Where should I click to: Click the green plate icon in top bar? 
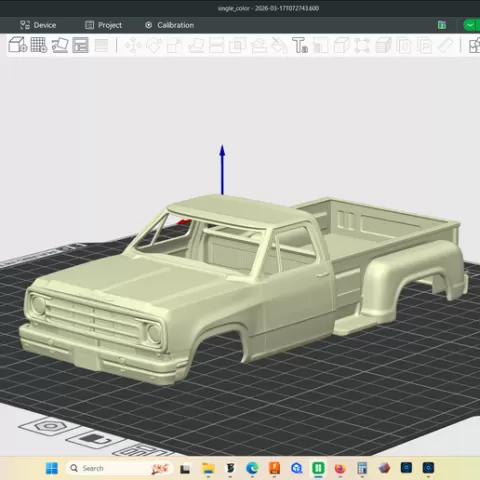pos(442,25)
